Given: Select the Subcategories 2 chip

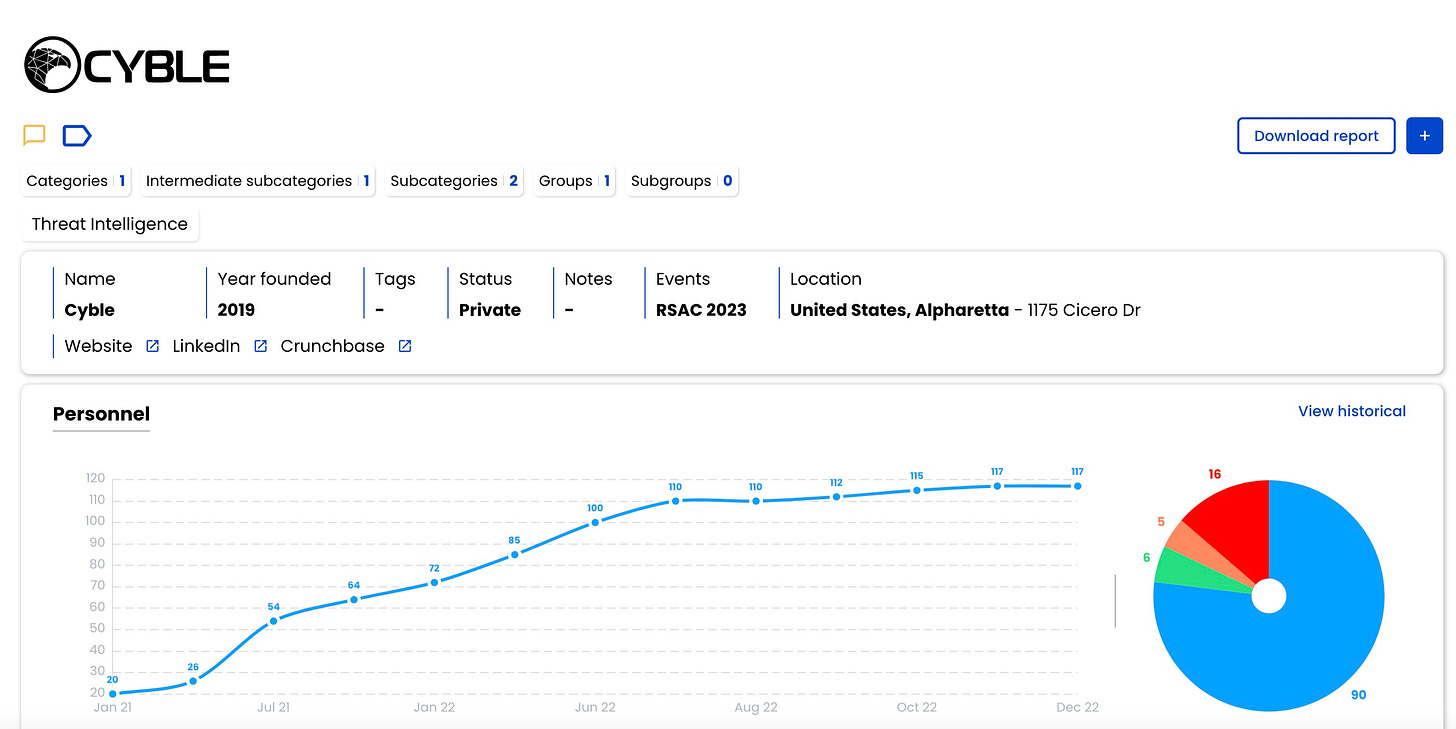Looking at the screenshot, I should click(454, 181).
